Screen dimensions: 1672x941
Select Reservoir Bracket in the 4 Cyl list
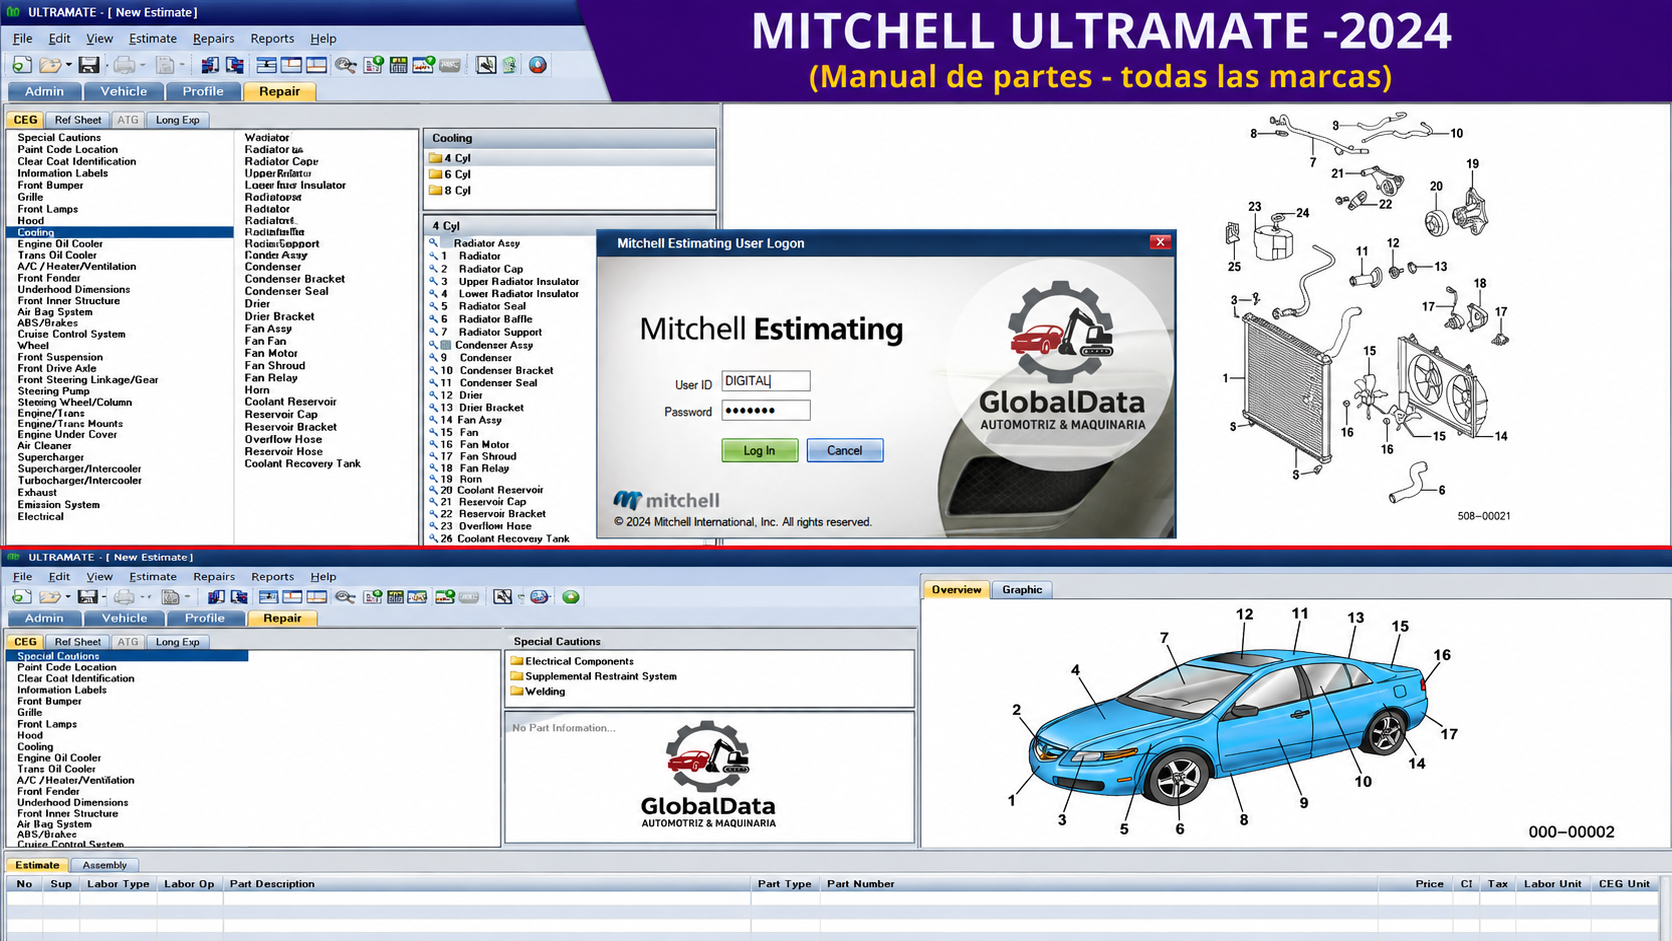coord(502,514)
